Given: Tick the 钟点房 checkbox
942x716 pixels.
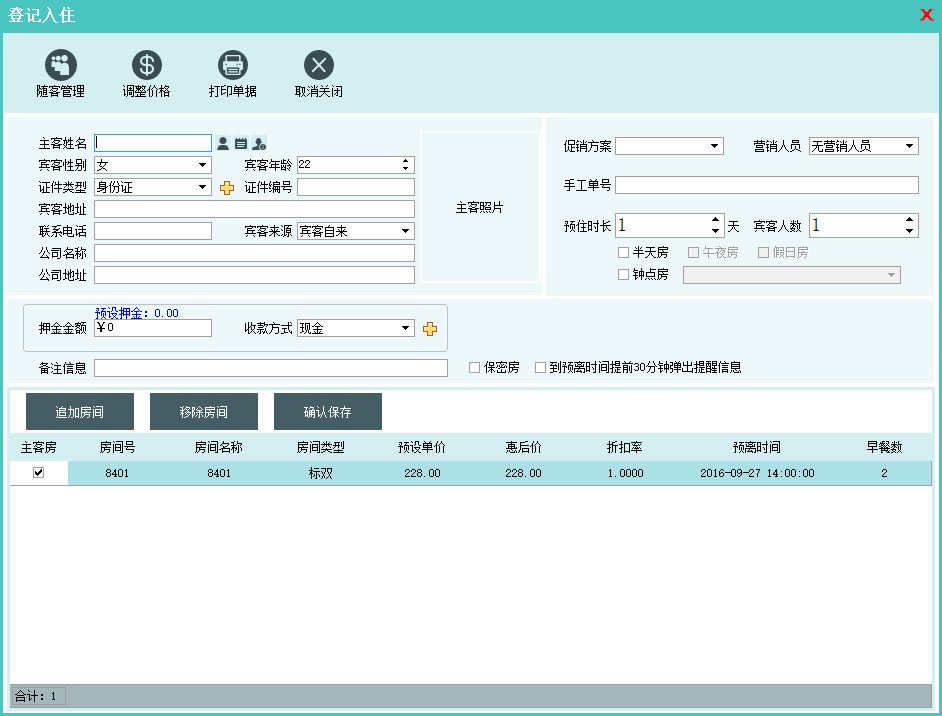Looking at the screenshot, I should pyautogui.click(x=624, y=275).
